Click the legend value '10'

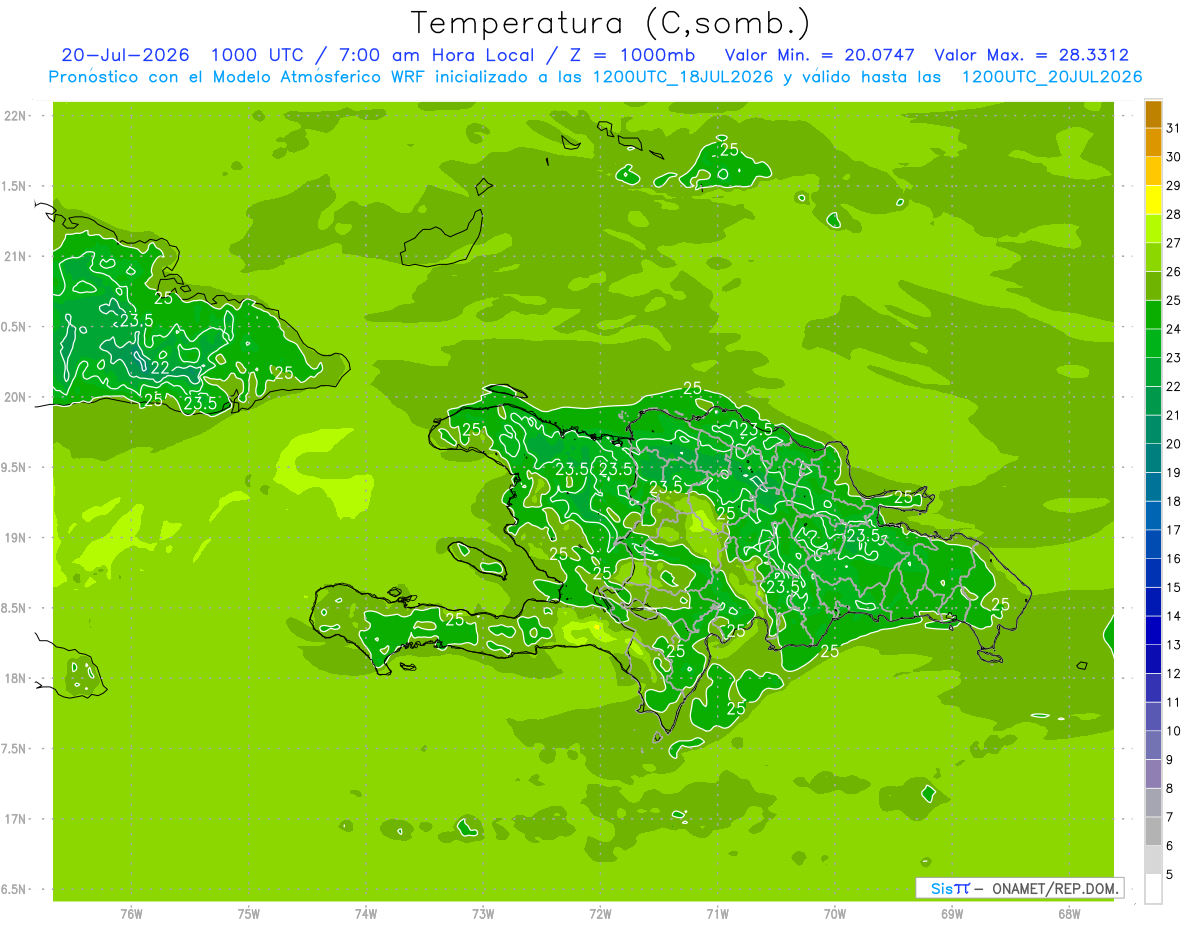point(1174,731)
